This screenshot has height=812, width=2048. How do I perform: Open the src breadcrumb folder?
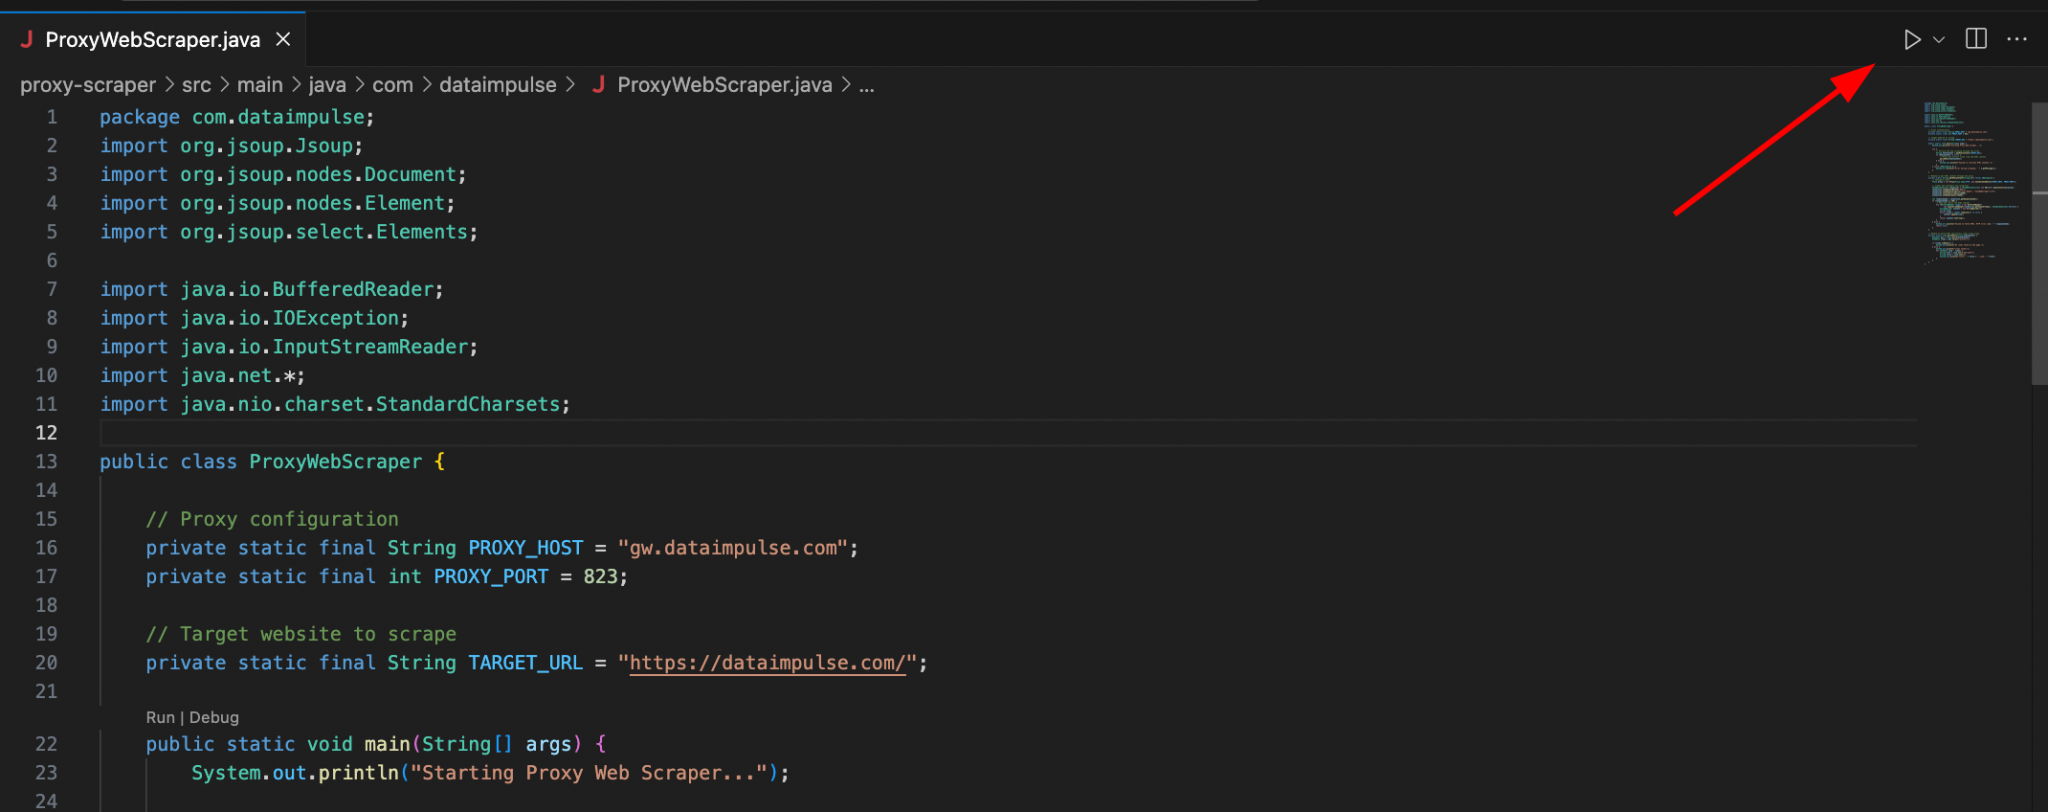click(x=196, y=85)
